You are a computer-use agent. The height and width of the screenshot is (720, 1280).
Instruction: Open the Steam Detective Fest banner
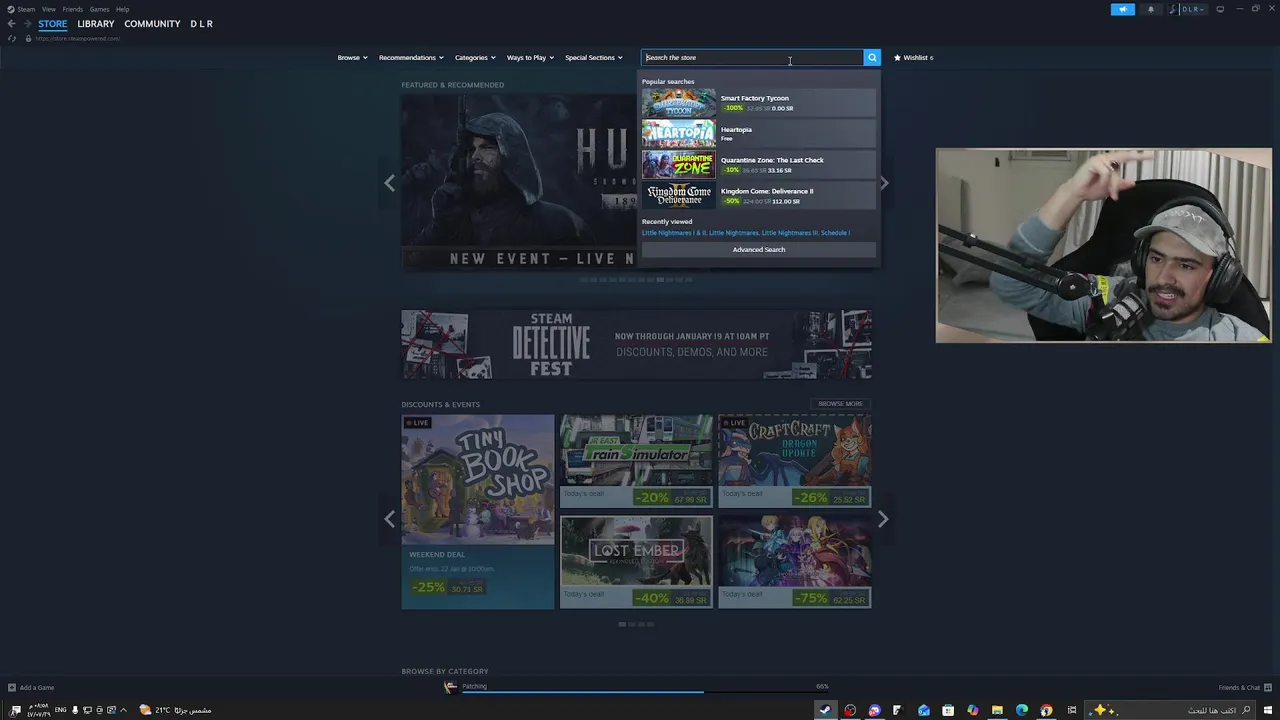point(636,345)
